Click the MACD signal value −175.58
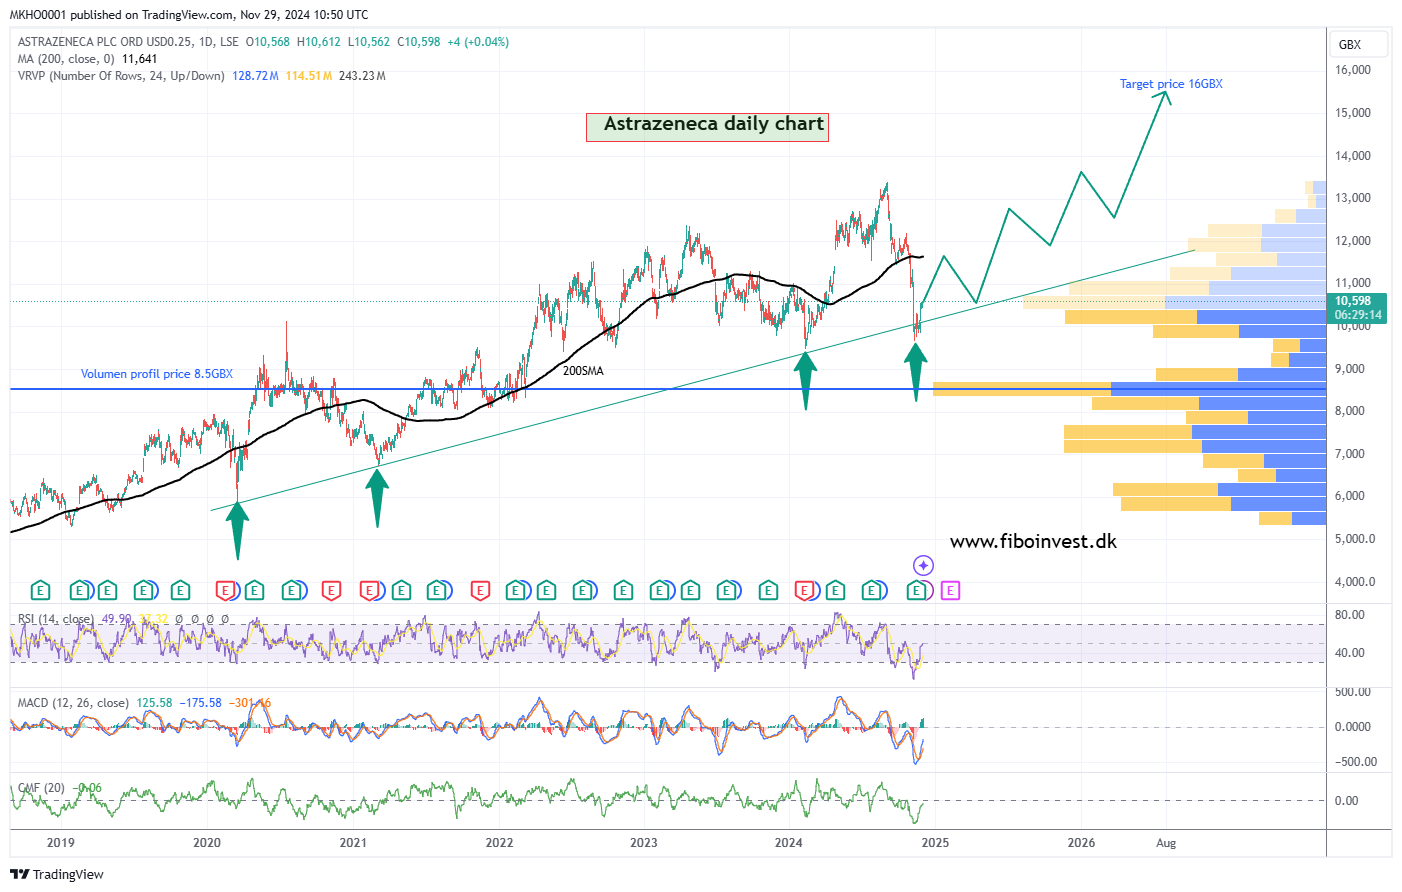 [x=201, y=703]
